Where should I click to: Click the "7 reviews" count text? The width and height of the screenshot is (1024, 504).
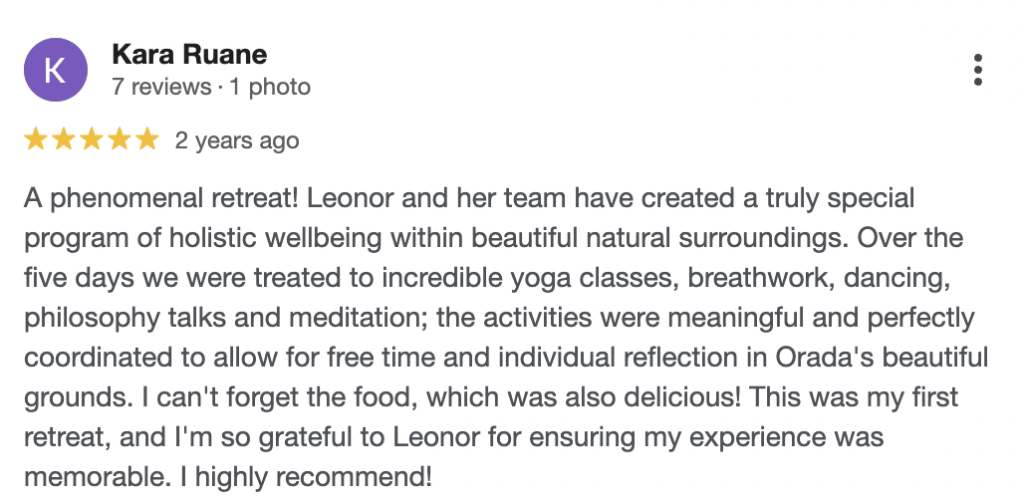click(x=162, y=87)
